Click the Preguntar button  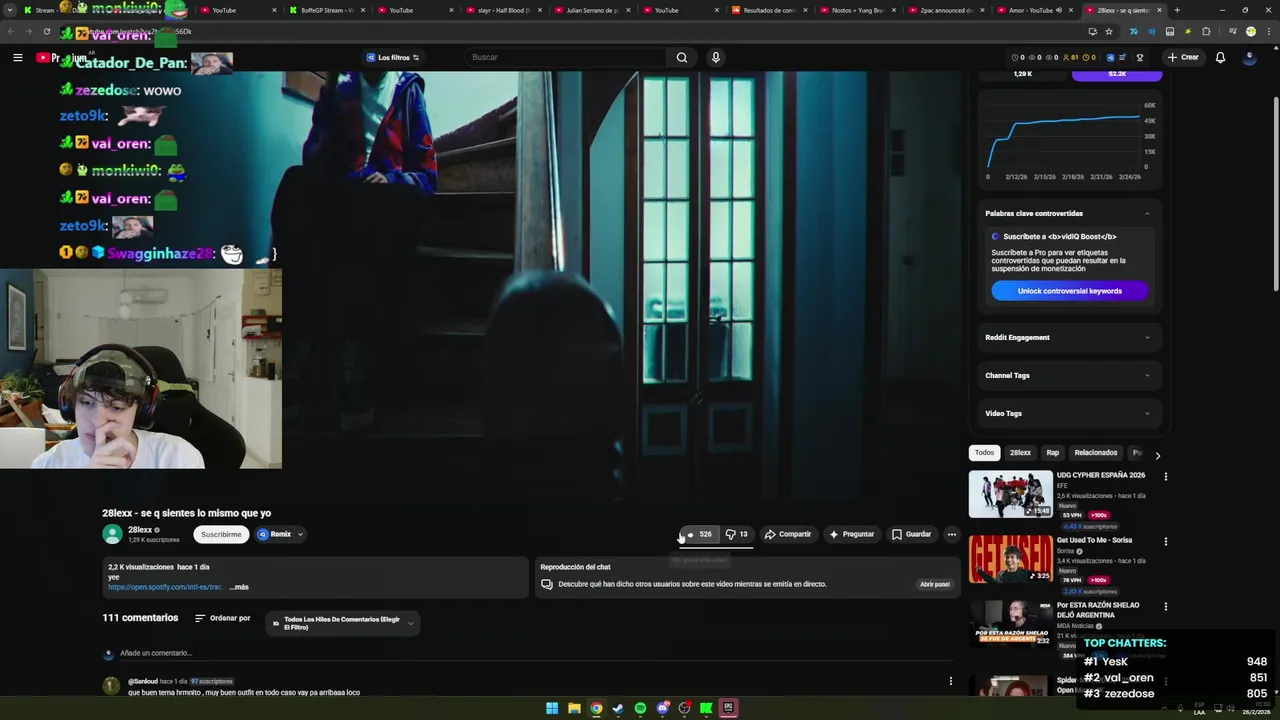852,534
